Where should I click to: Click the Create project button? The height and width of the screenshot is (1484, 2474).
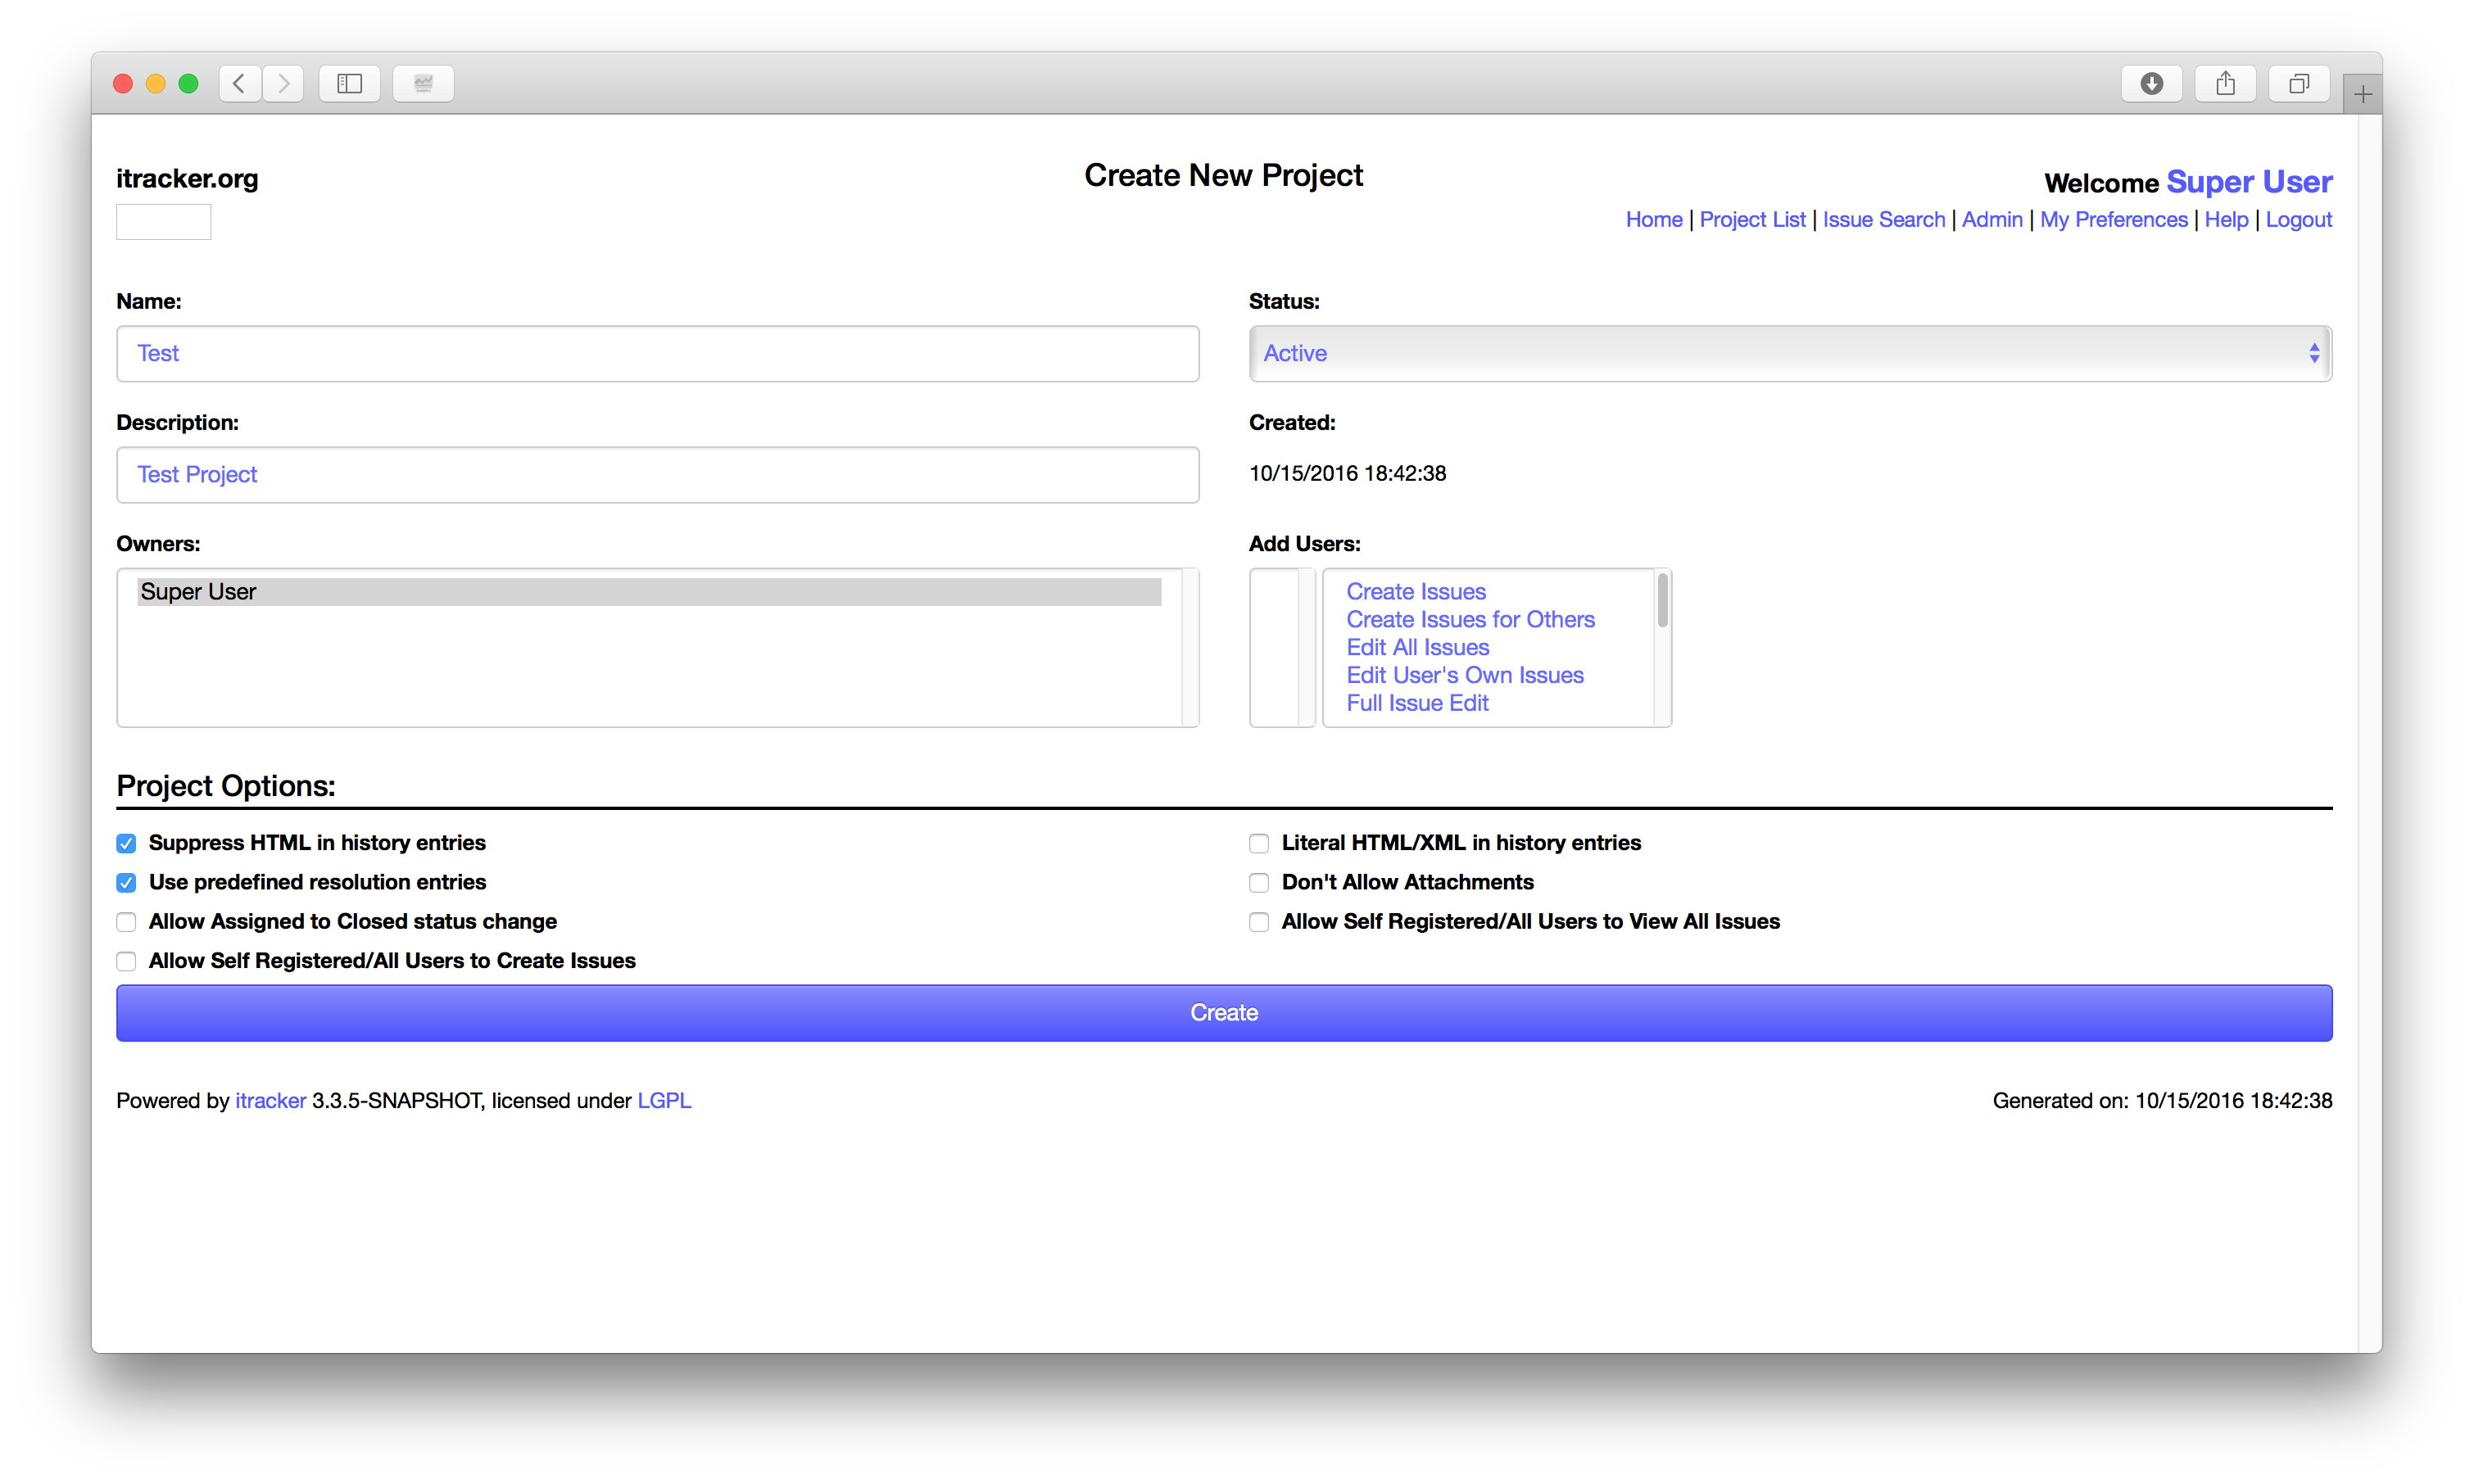click(x=1225, y=1012)
